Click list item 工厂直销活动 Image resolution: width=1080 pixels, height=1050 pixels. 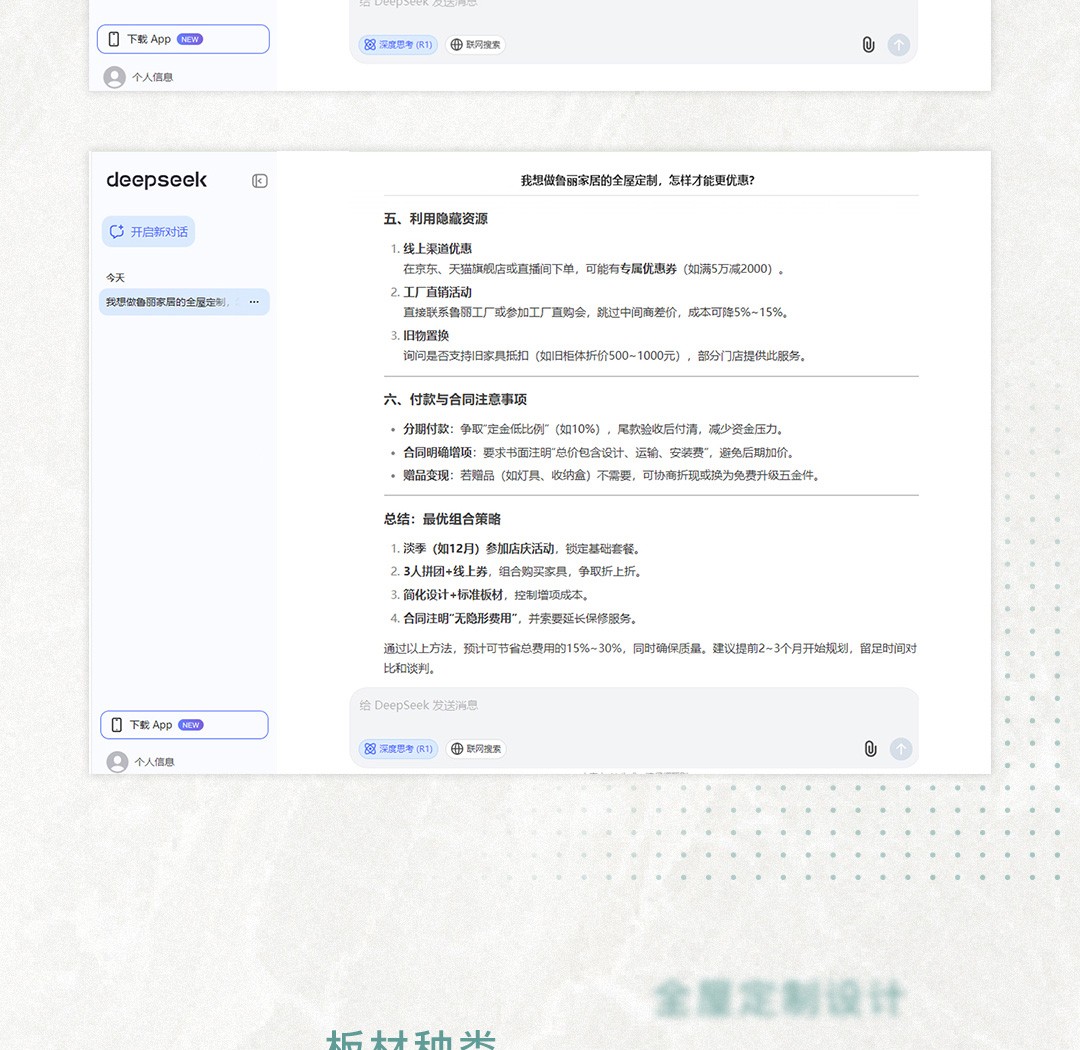[437, 292]
